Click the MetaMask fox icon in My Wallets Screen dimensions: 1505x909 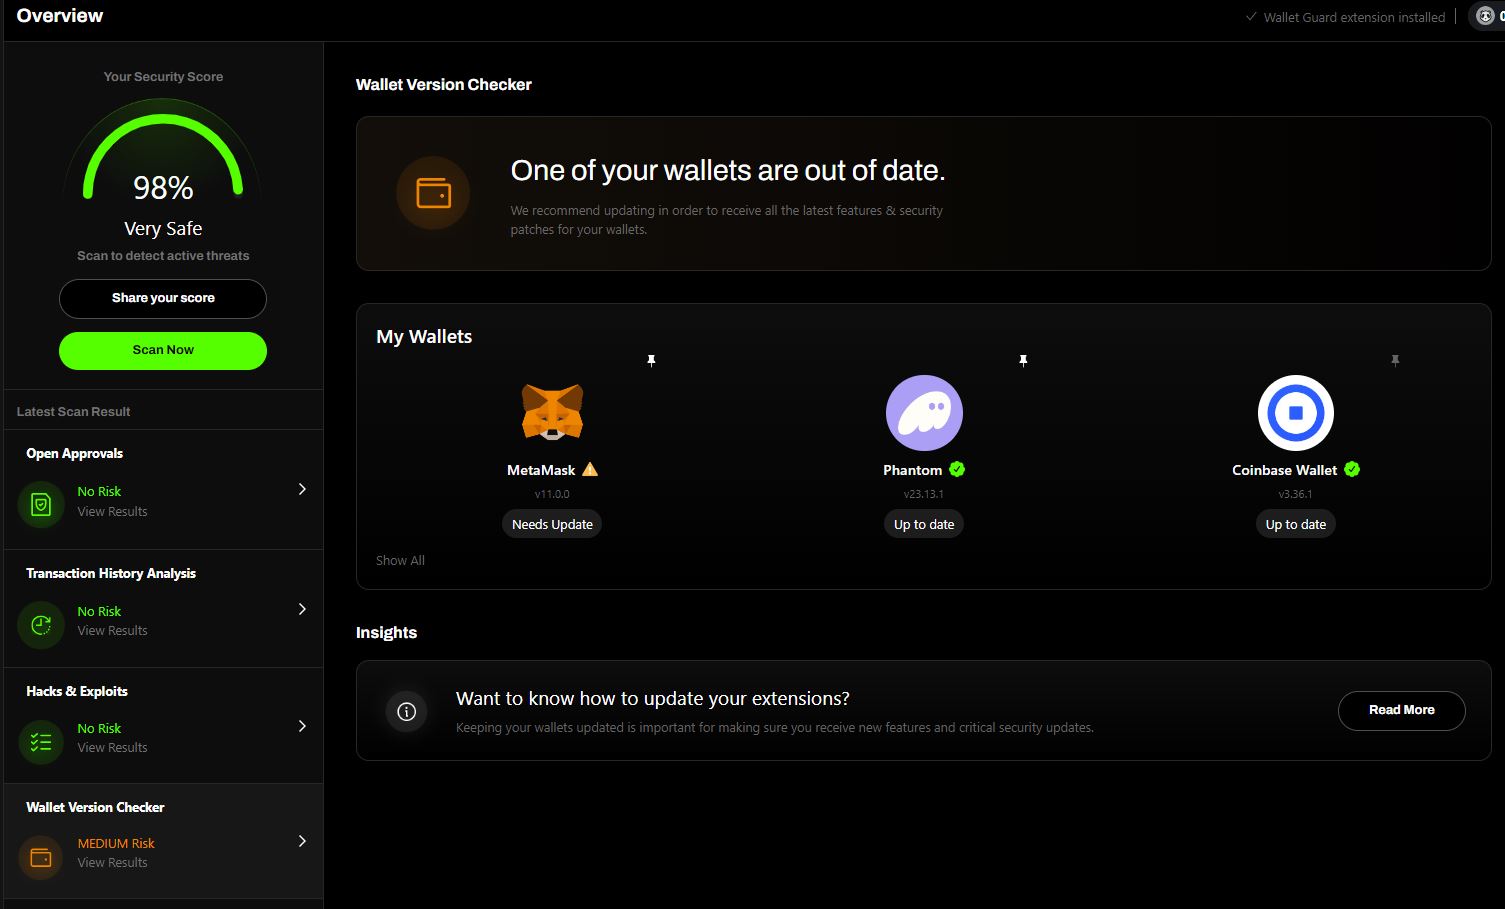pyautogui.click(x=551, y=412)
